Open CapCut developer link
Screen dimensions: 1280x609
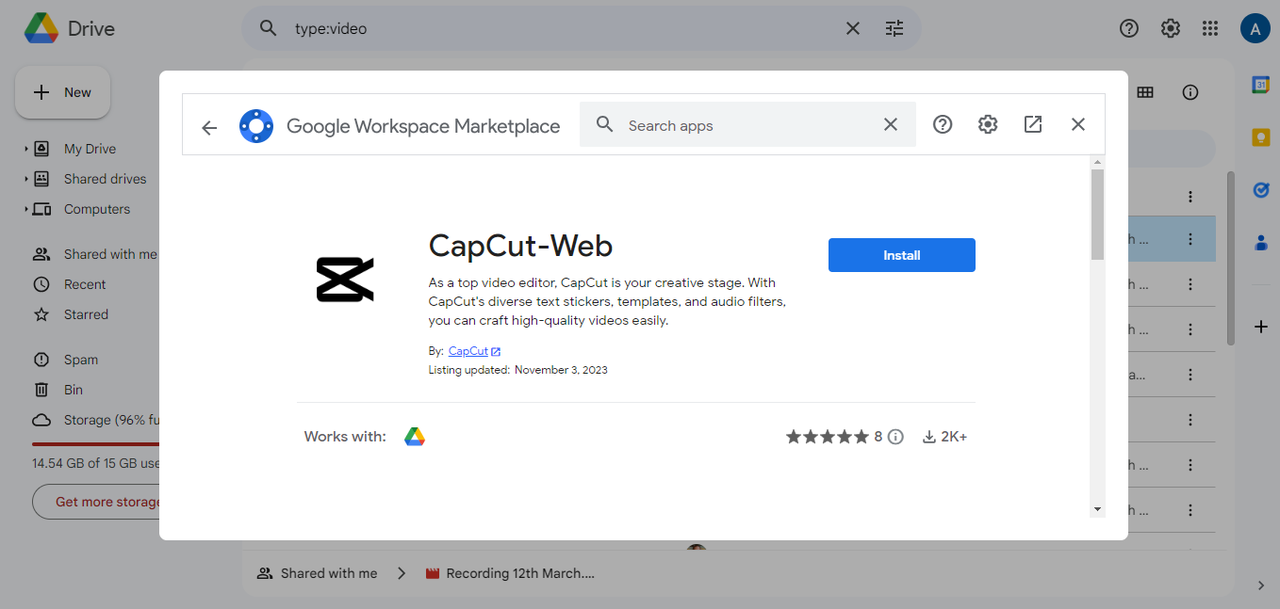[x=468, y=351]
